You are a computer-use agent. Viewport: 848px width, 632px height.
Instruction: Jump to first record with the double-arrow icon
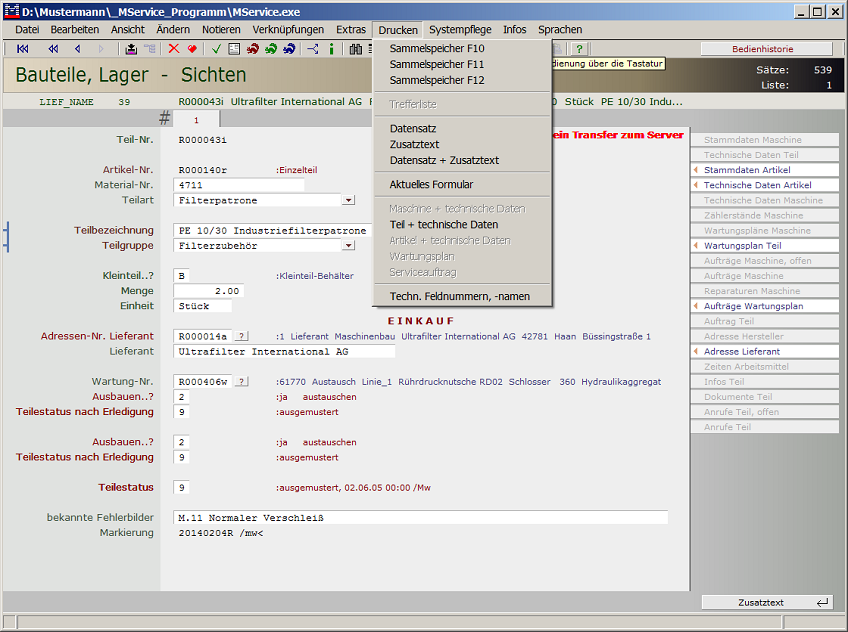coord(23,49)
